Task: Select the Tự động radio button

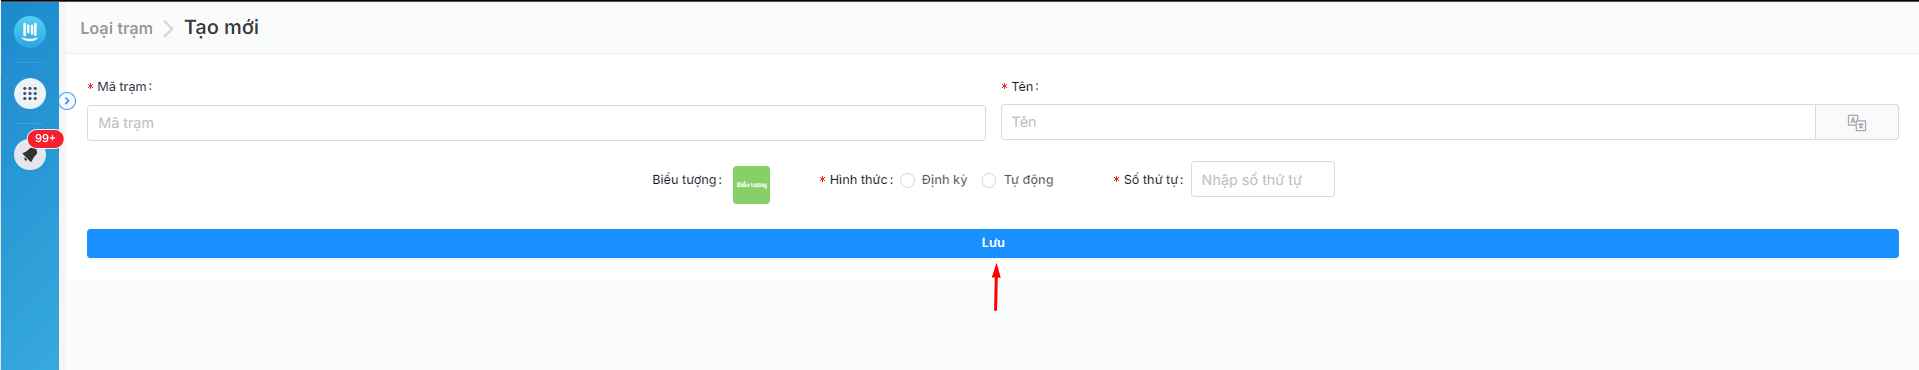Action: coord(989,180)
